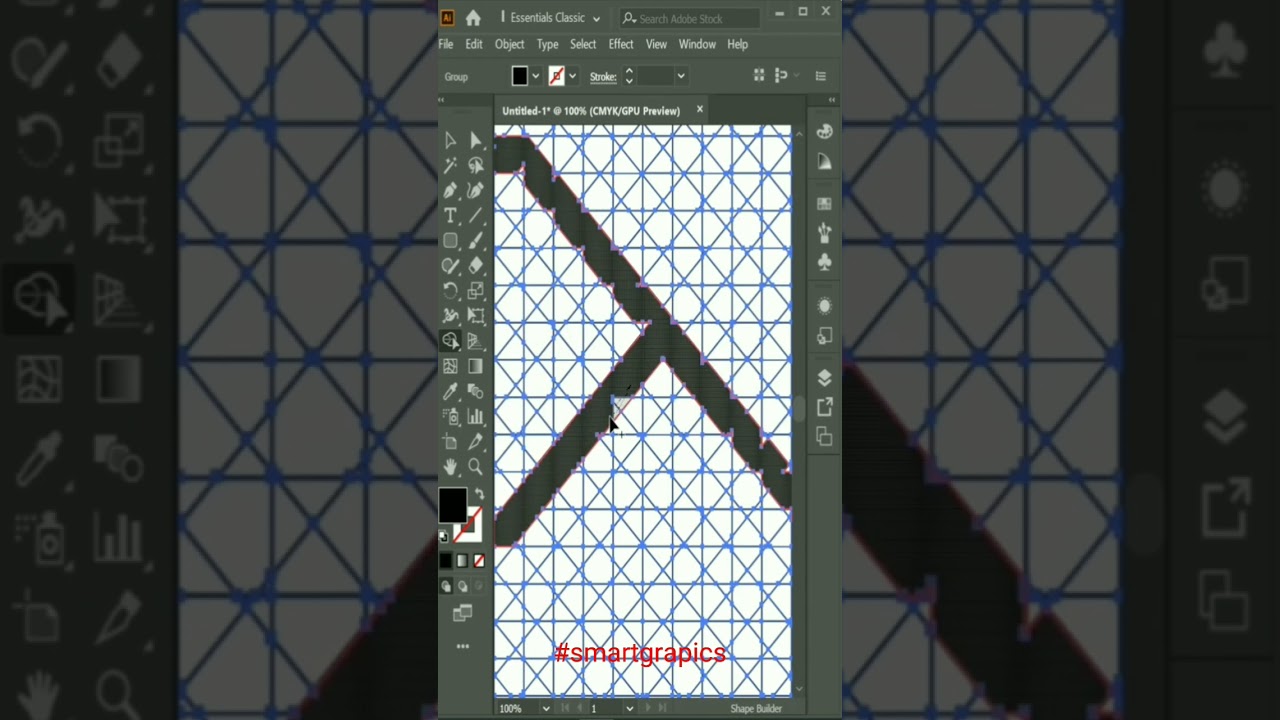Set paint mode to None
Image resolution: width=1280 pixels, height=720 pixels.
point(478,561)
